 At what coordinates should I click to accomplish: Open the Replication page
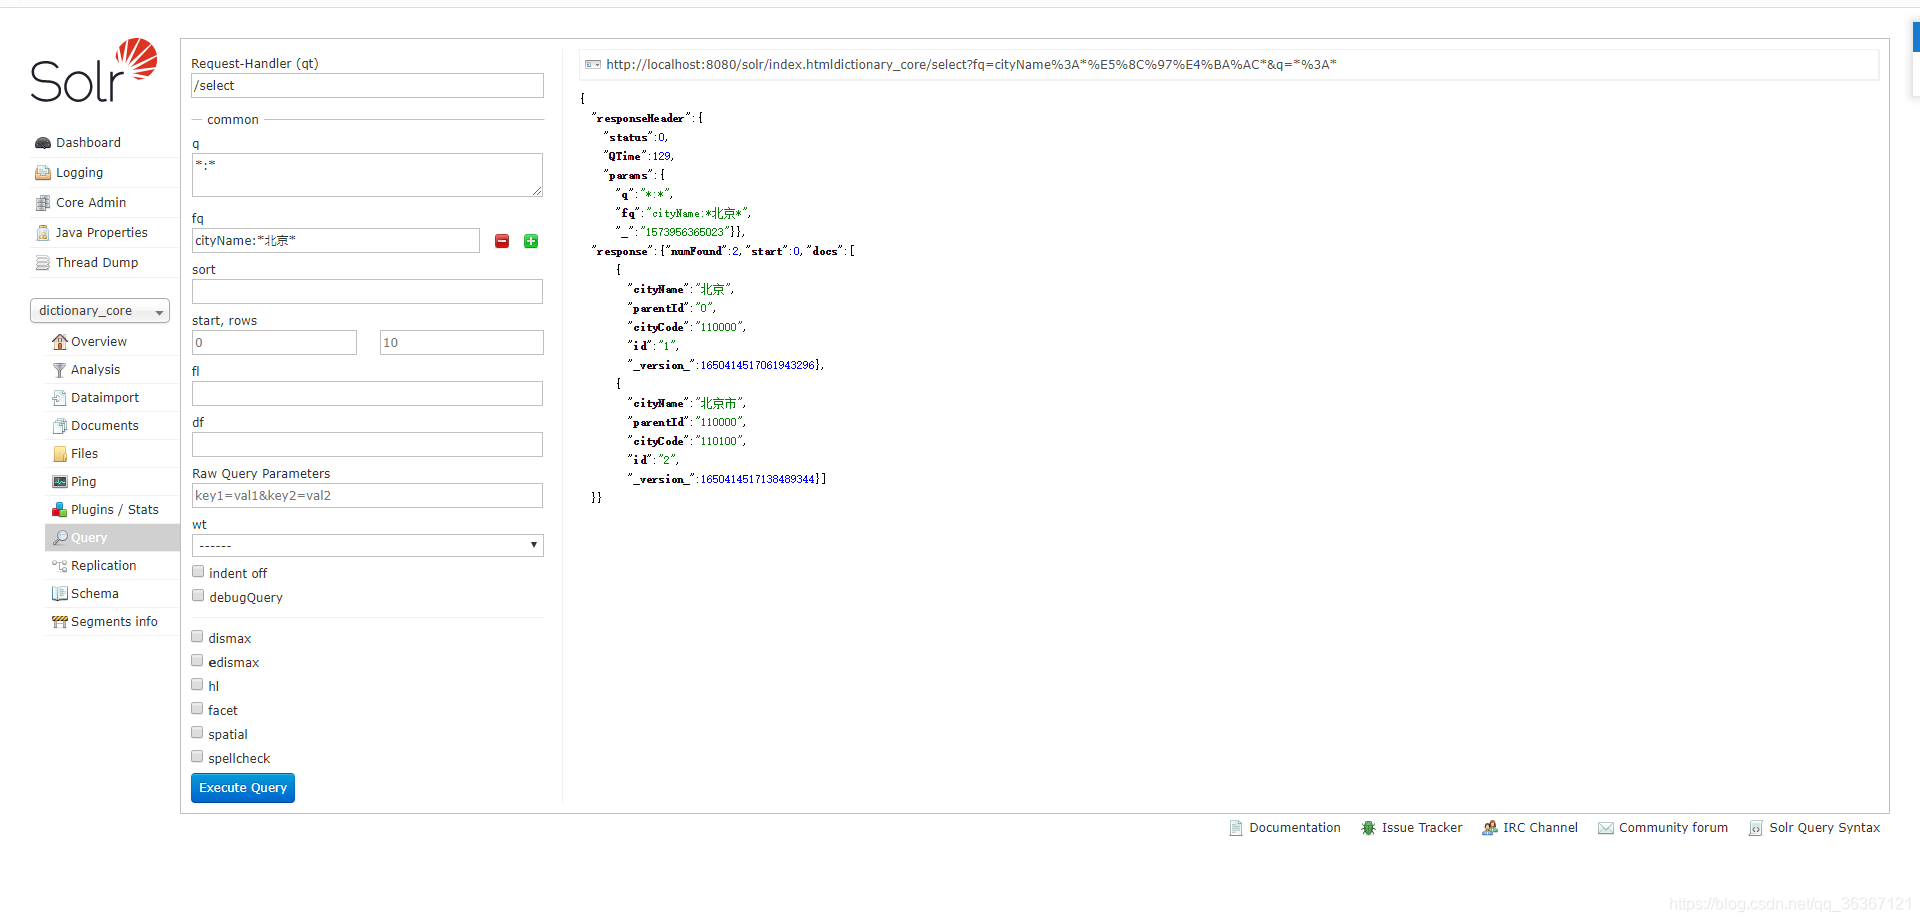(103, 566)
